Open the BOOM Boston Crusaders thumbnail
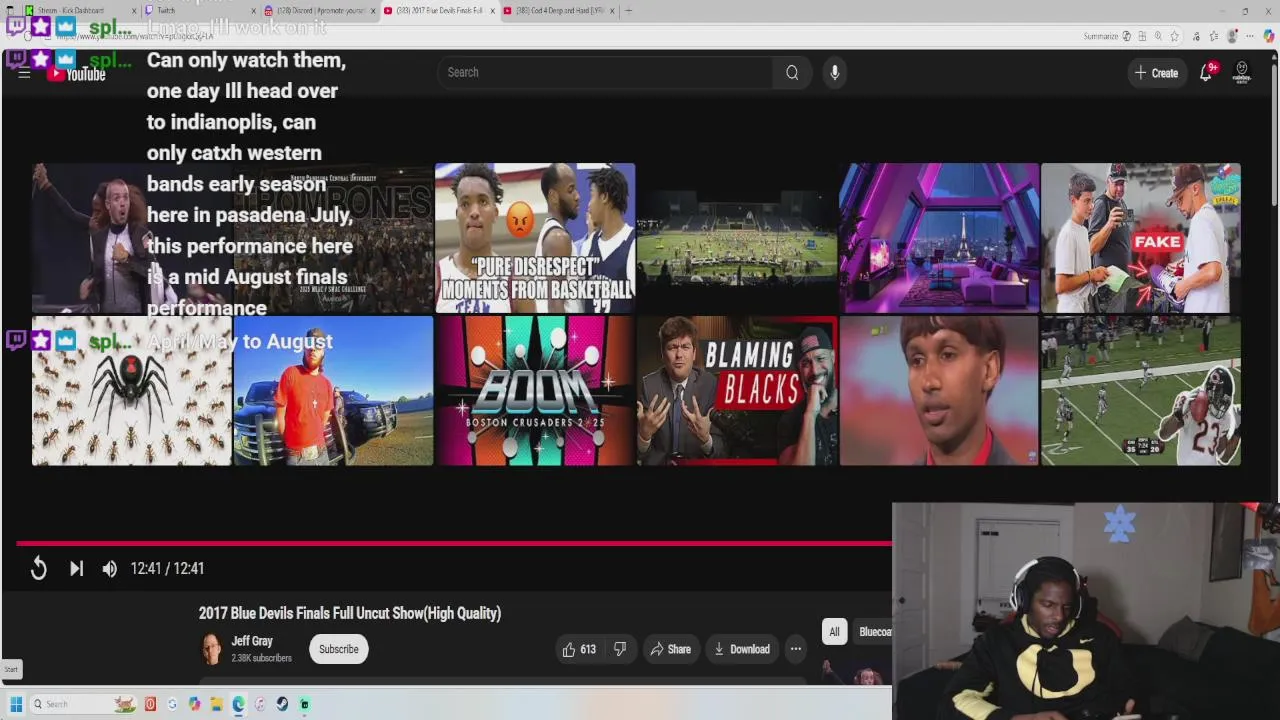The height and width of the screenshot is (720, 1280). 535,391
